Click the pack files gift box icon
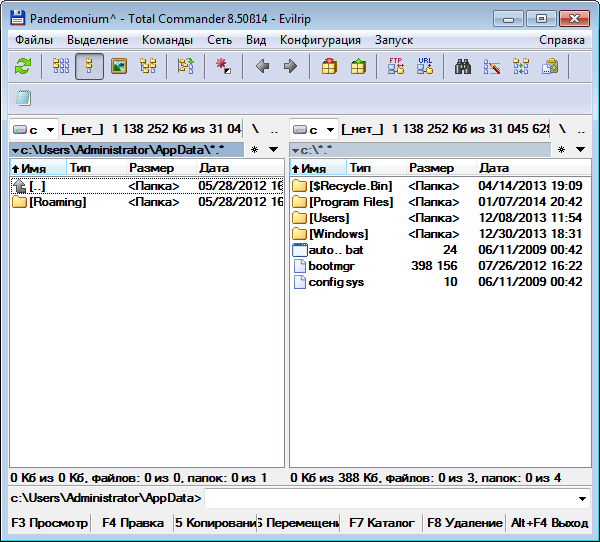Image resolution: width=600 pixels, height=542 pixels. point(329,66)
